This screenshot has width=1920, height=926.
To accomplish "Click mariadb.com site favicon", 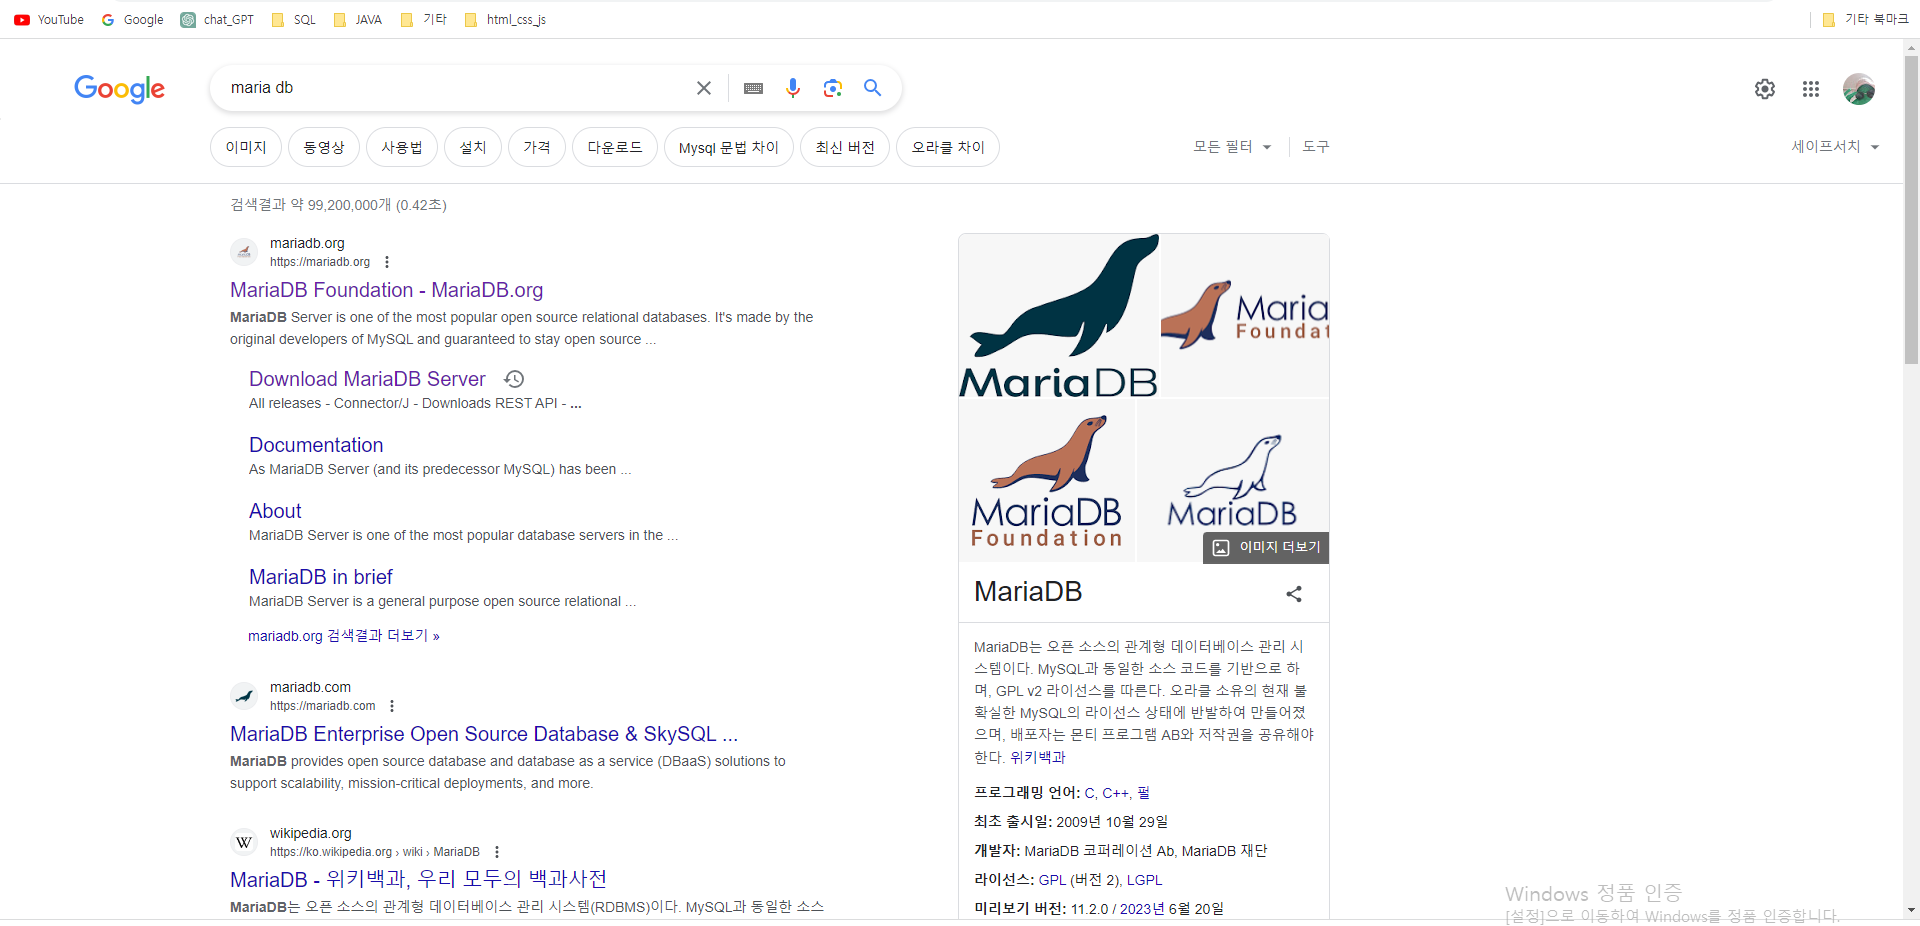I will [x=244, y=696].
